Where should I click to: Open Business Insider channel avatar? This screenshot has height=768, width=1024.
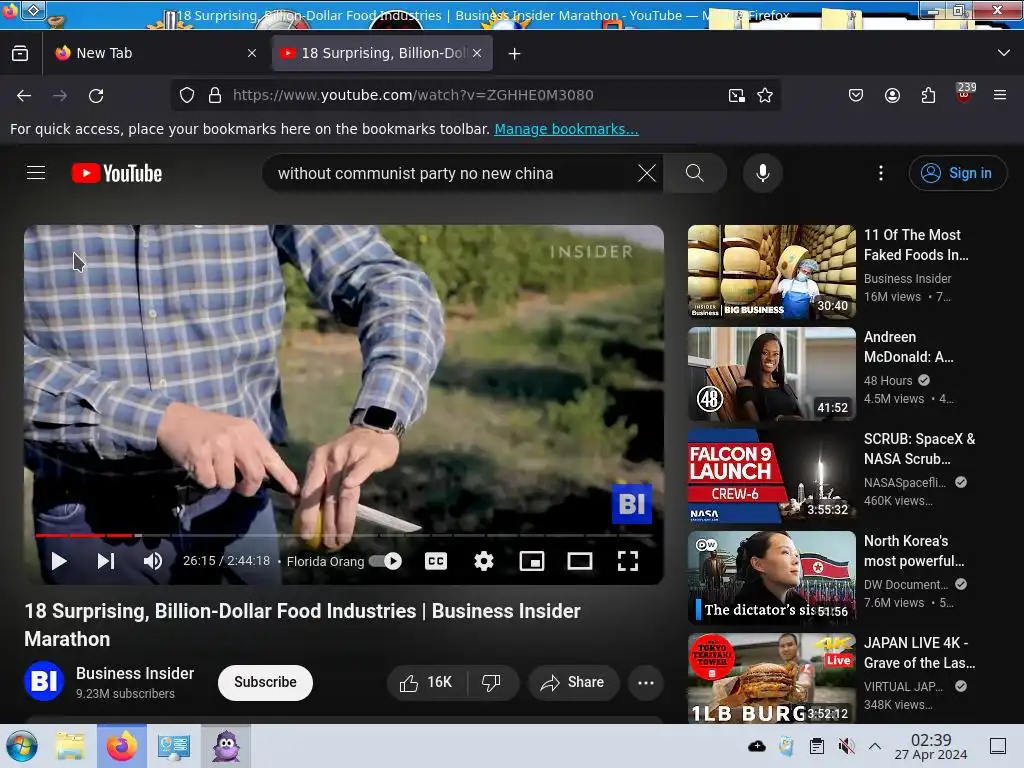(x=44, y=681)
